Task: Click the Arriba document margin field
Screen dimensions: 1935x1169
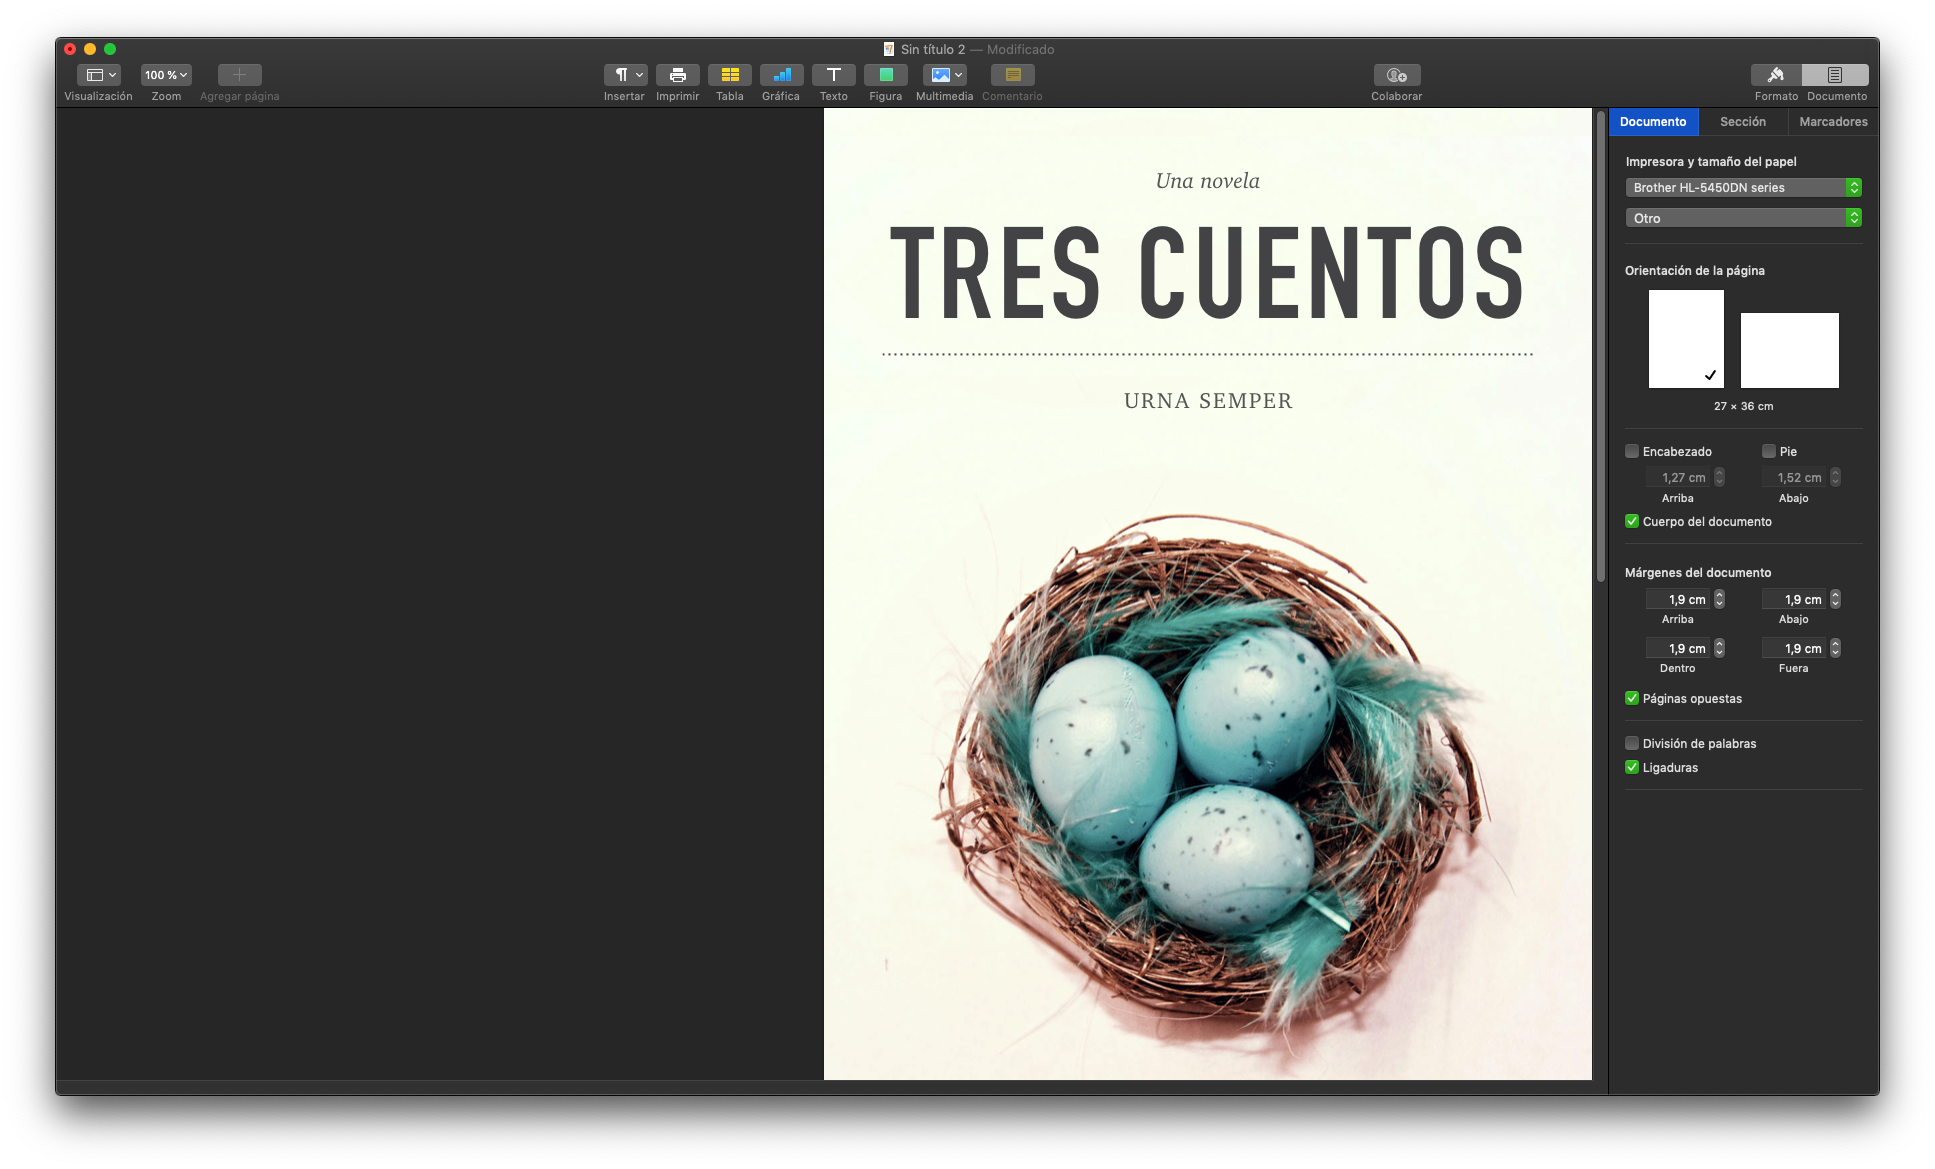Action: coord(1680,599)
